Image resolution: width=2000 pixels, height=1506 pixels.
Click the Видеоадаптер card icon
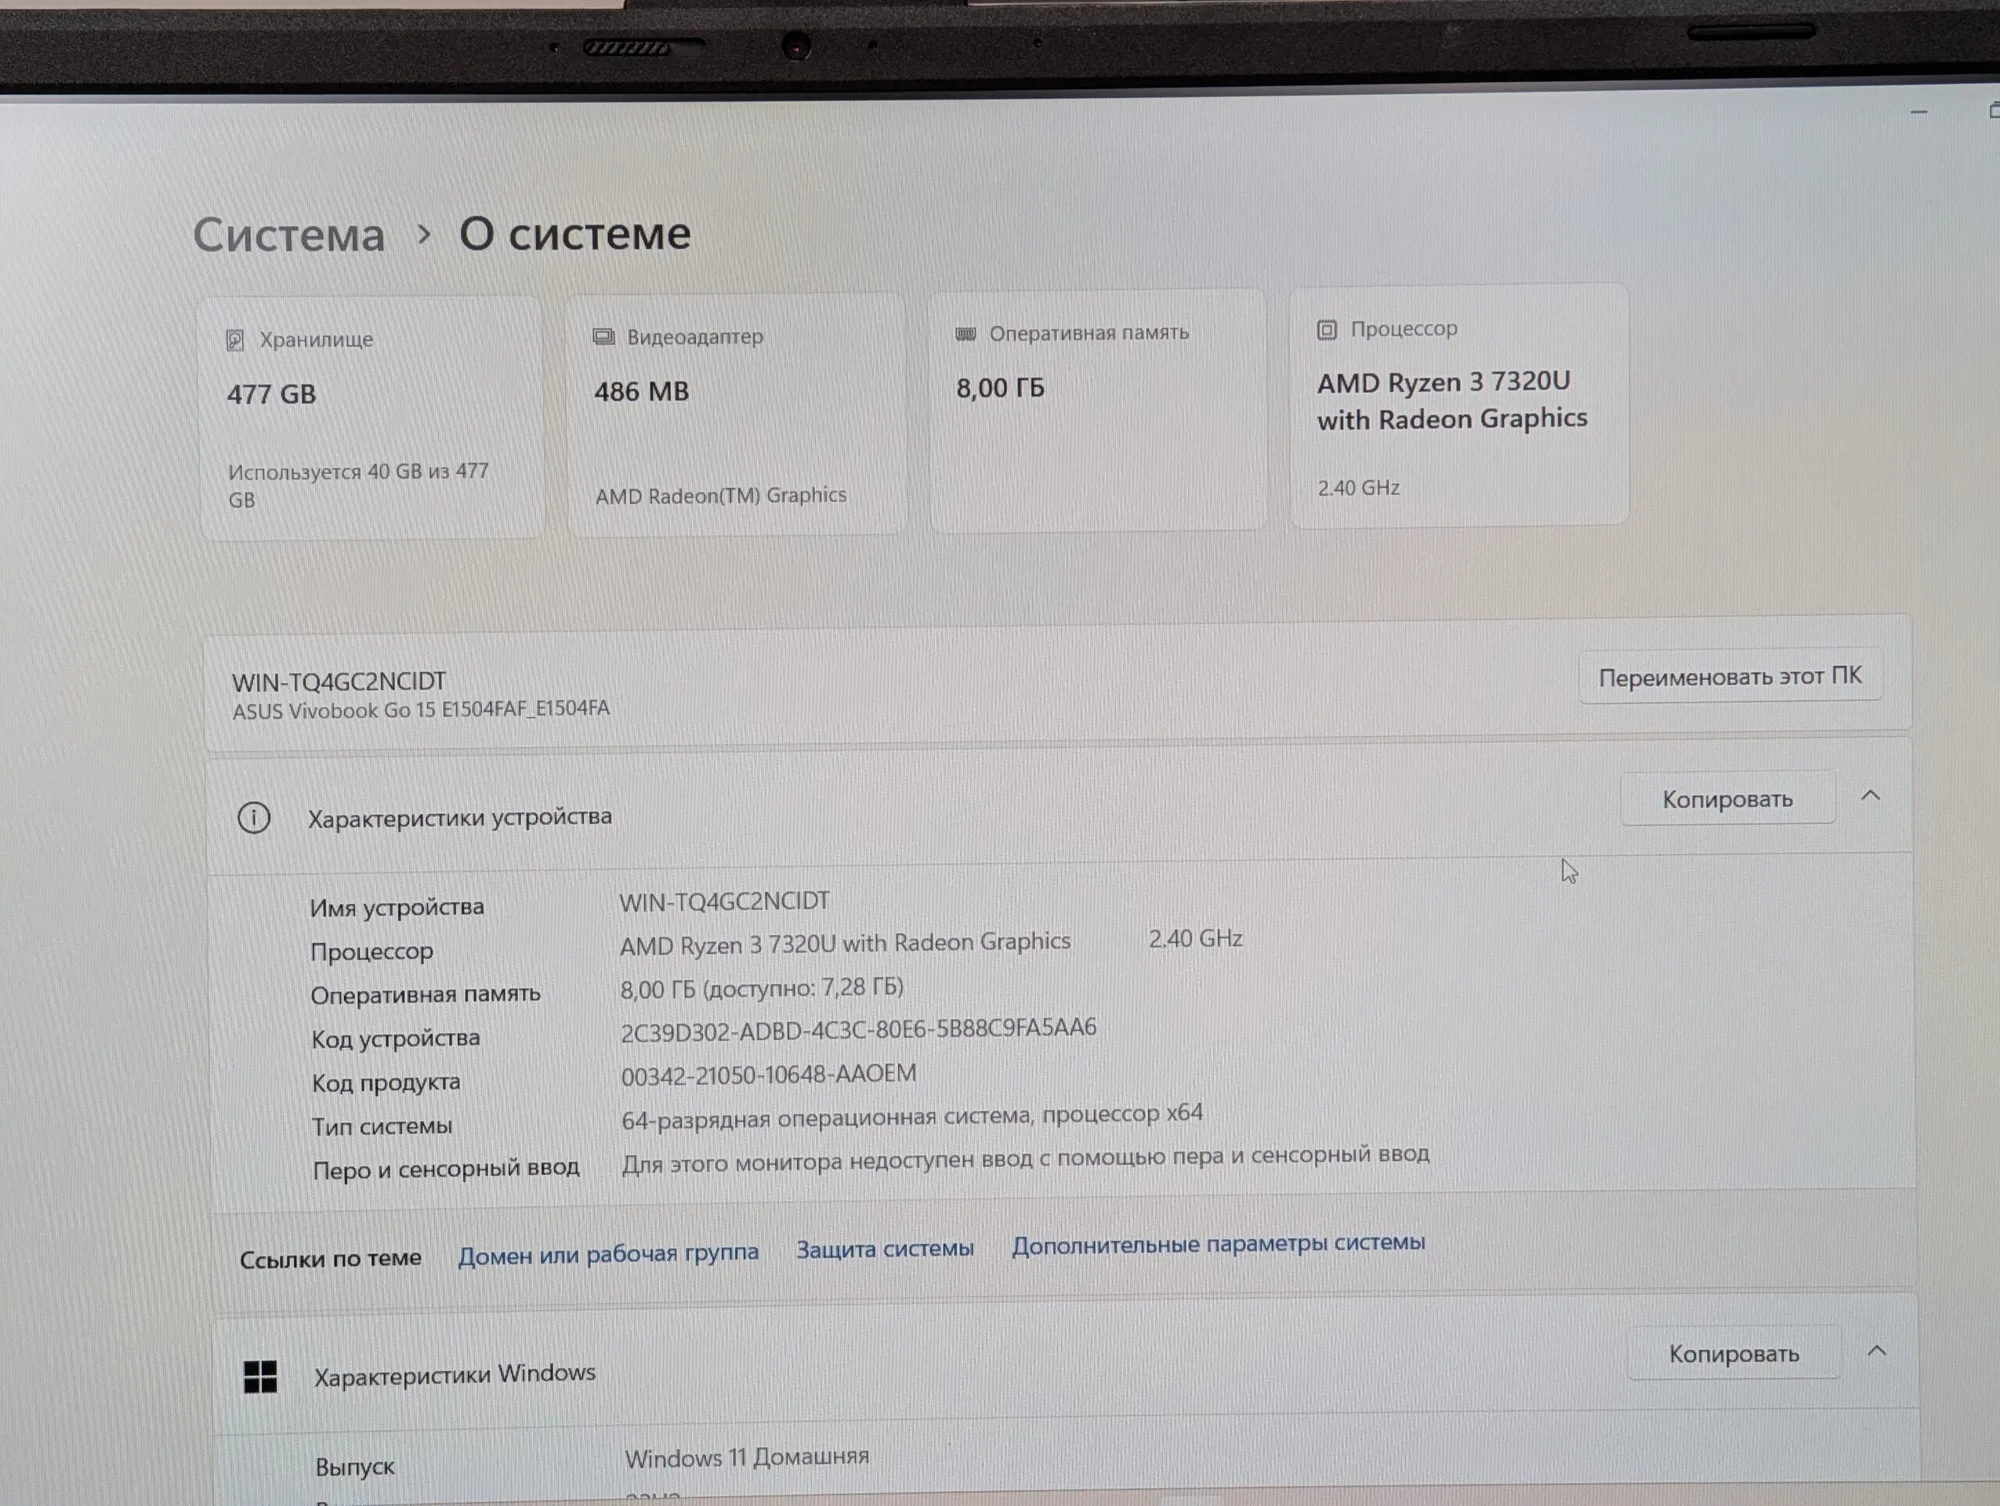[x=603, y=337]
